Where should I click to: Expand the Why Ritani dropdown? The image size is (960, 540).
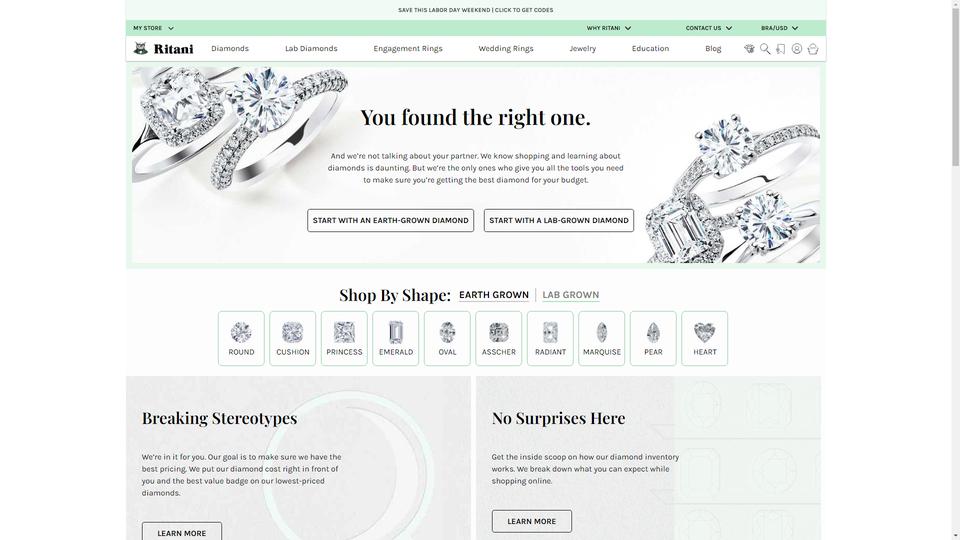coord(609,28)
